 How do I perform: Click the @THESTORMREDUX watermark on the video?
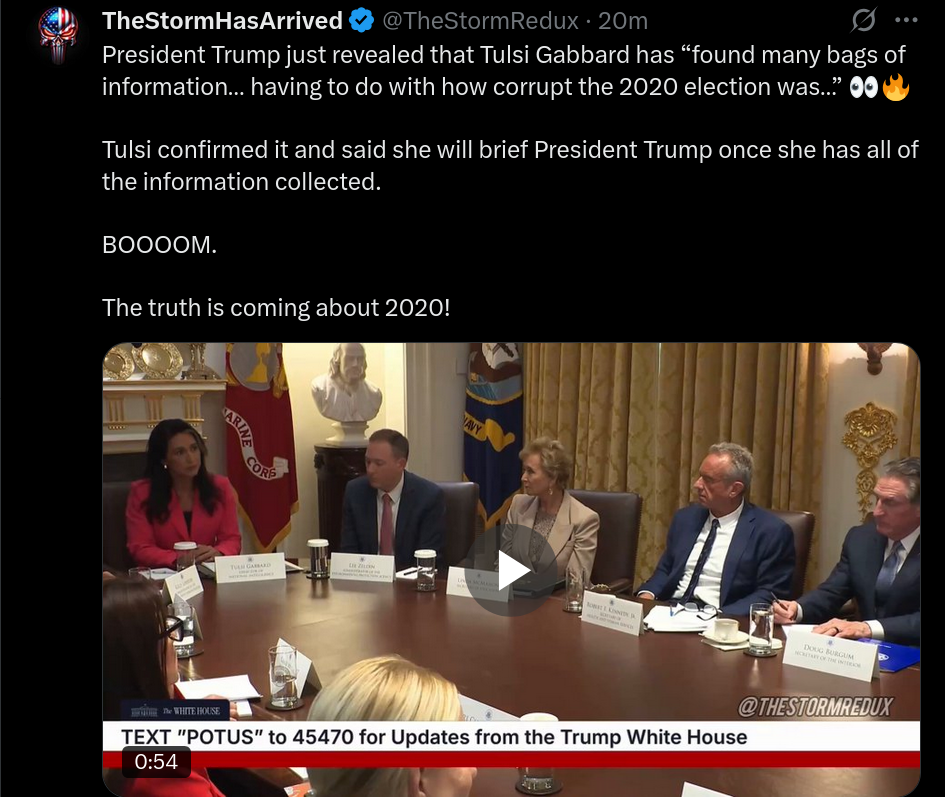pyautogui.click(x=815, y=707)
